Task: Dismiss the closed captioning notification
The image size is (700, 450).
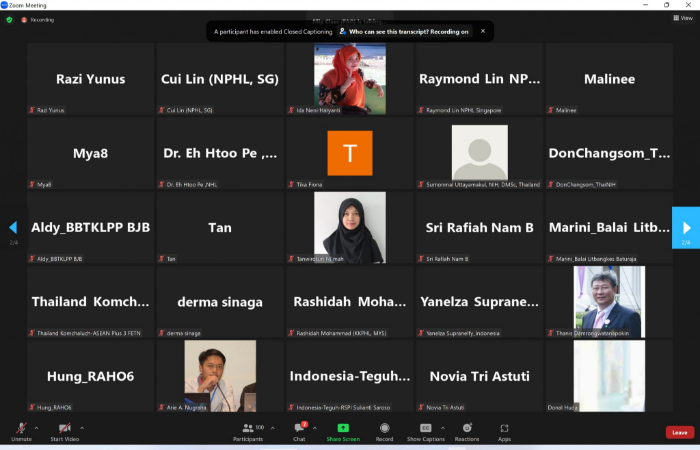Action: pos(482,31)
